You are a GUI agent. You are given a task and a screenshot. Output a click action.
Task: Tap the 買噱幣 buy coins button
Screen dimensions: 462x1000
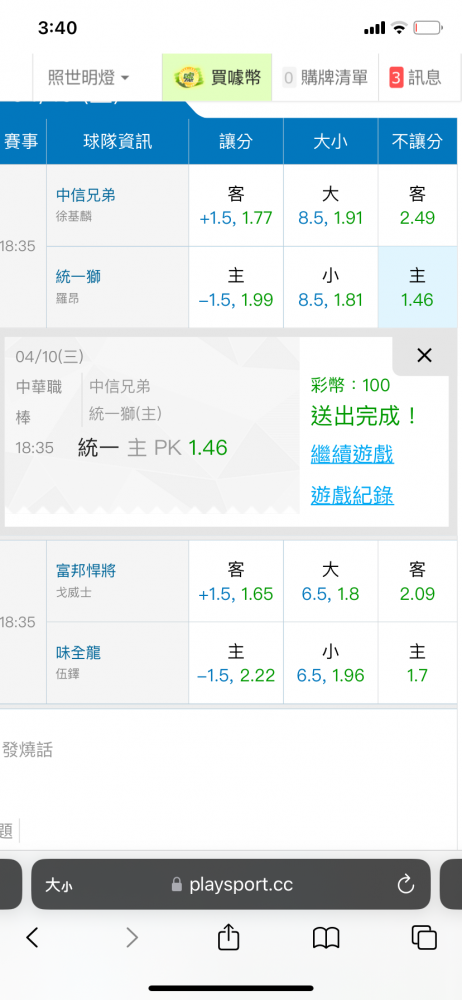tap(217, 78)
